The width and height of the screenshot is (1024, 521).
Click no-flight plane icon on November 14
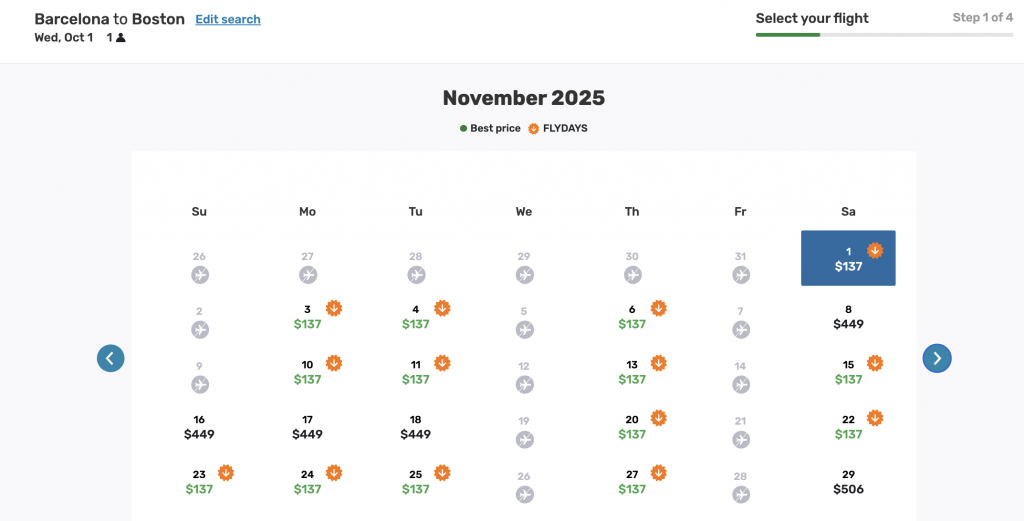click(741, 385)
